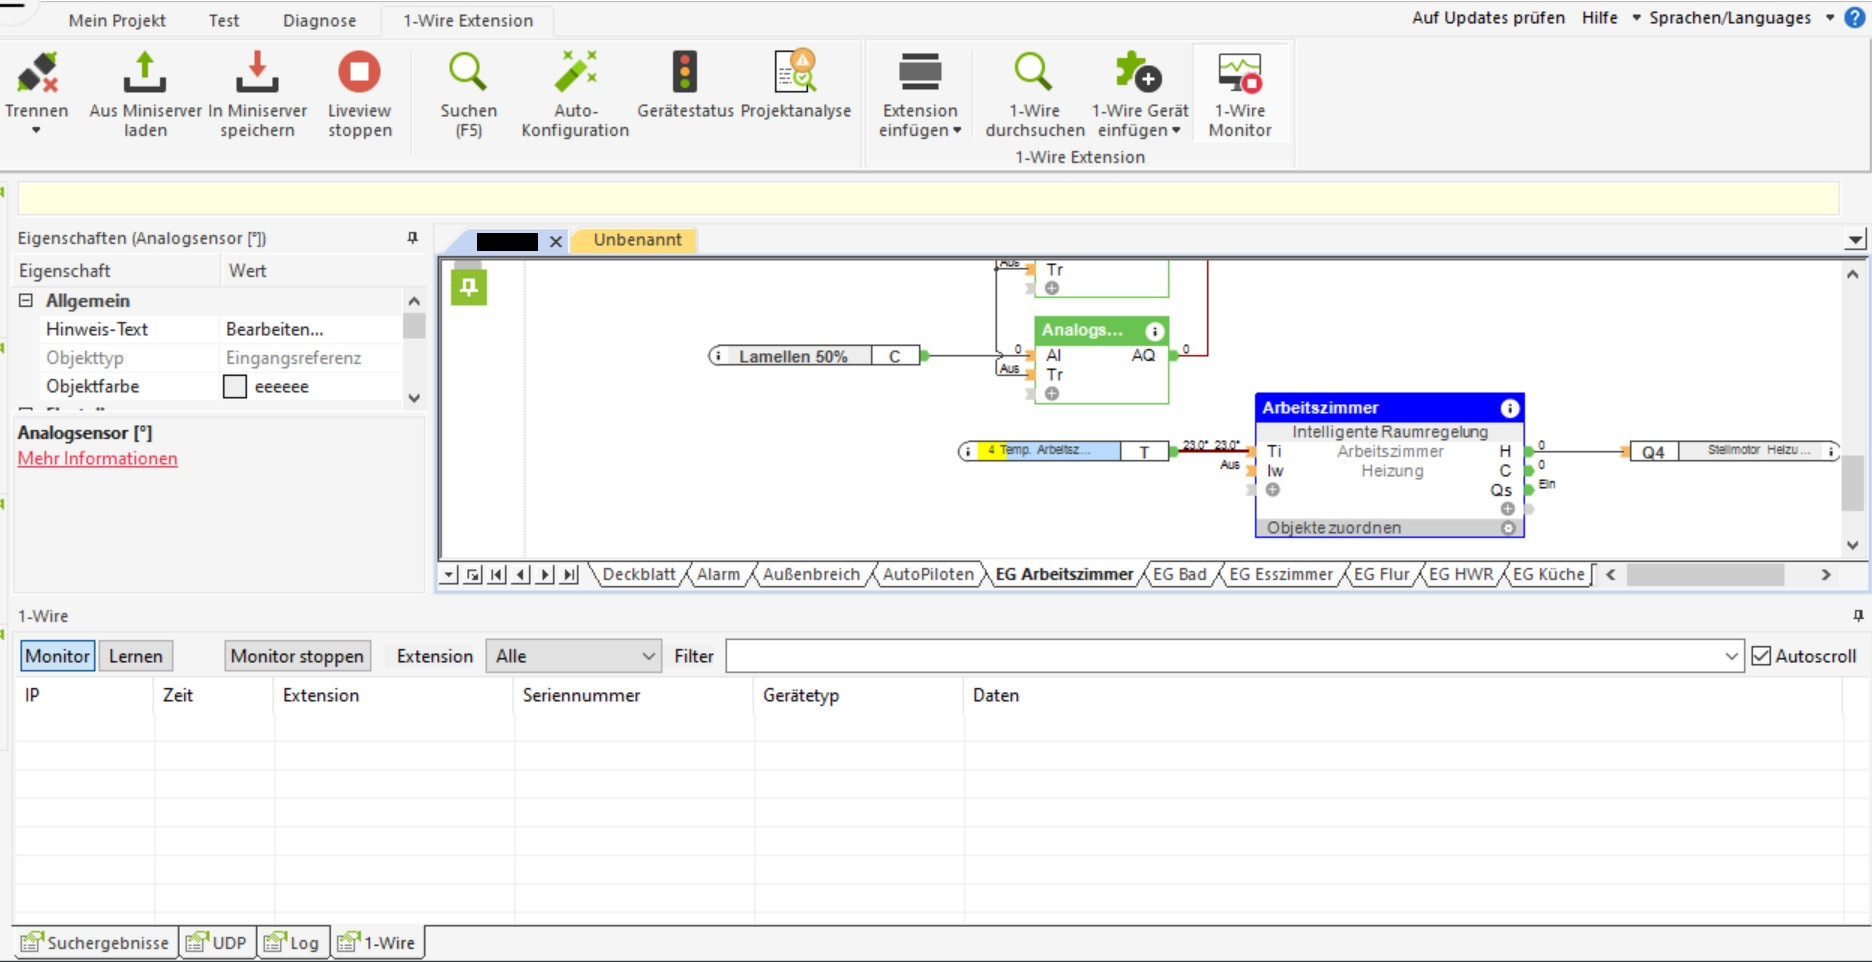Select the EG Bad page tab
This screenshot has height=962, width=1872.
point(1179,574)
